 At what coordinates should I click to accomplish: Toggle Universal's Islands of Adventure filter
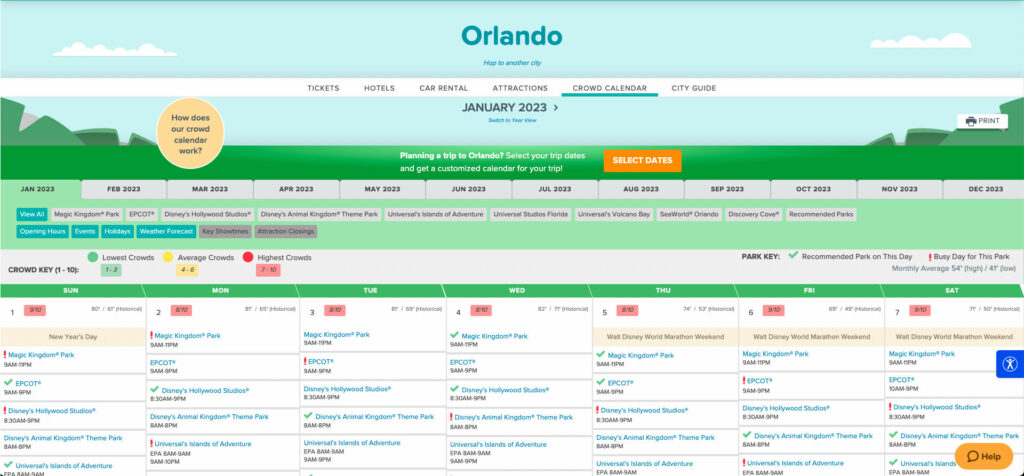(436, 214)
